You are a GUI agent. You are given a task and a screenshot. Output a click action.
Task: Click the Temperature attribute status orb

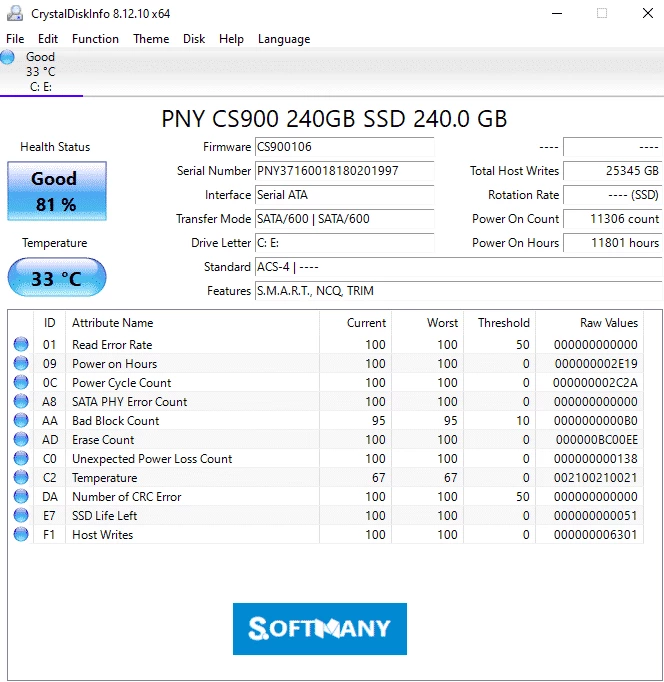21,478
